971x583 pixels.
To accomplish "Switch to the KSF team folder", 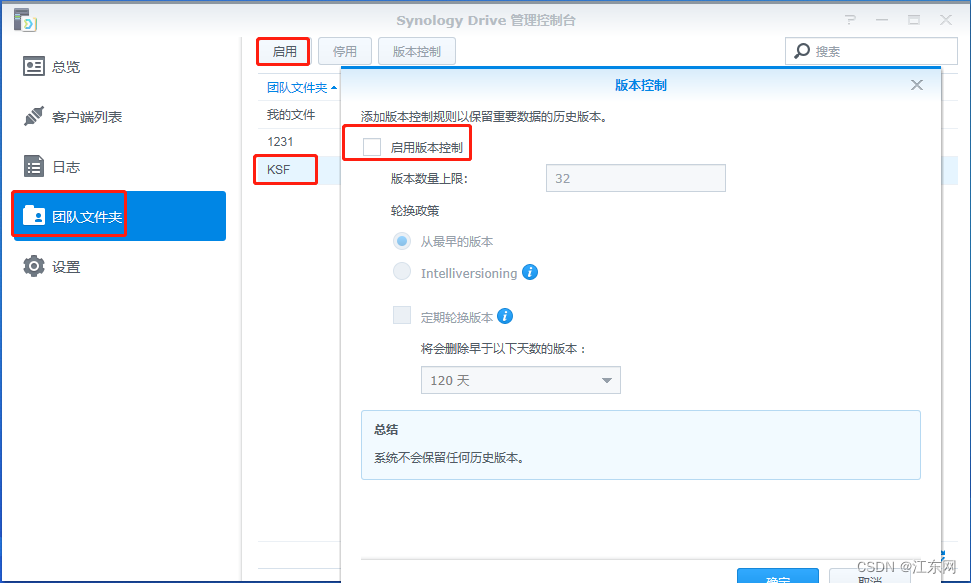I will pyautogui.click(x=280, y=170).
